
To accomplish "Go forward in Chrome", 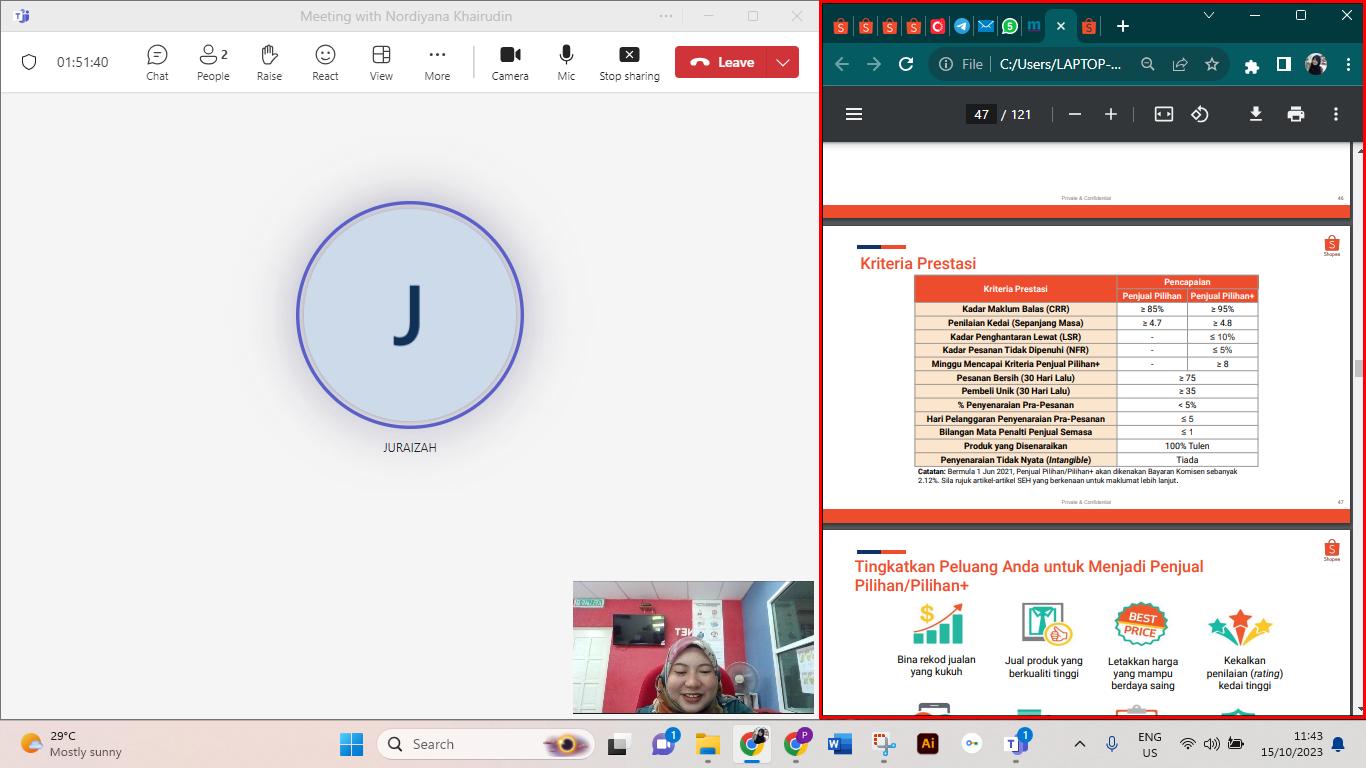I will pyautogui.click(x=874, y=64).
